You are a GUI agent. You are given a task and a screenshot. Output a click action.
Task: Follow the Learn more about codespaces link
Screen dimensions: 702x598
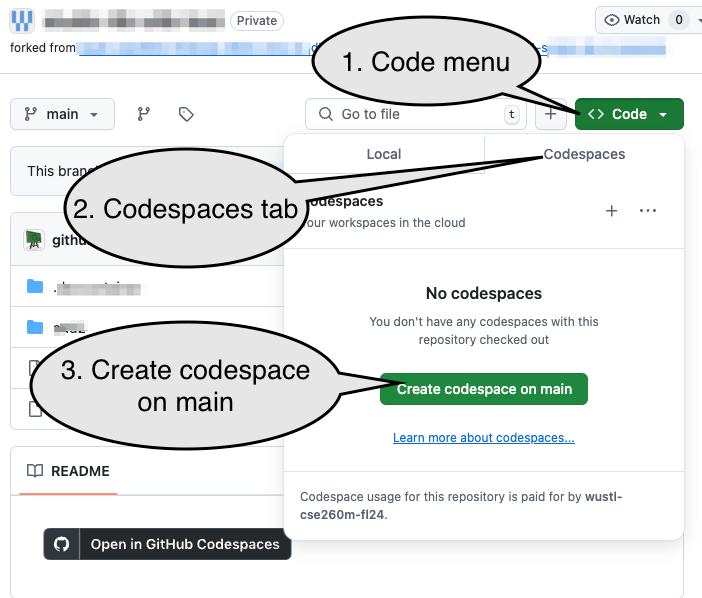(483, 438)
